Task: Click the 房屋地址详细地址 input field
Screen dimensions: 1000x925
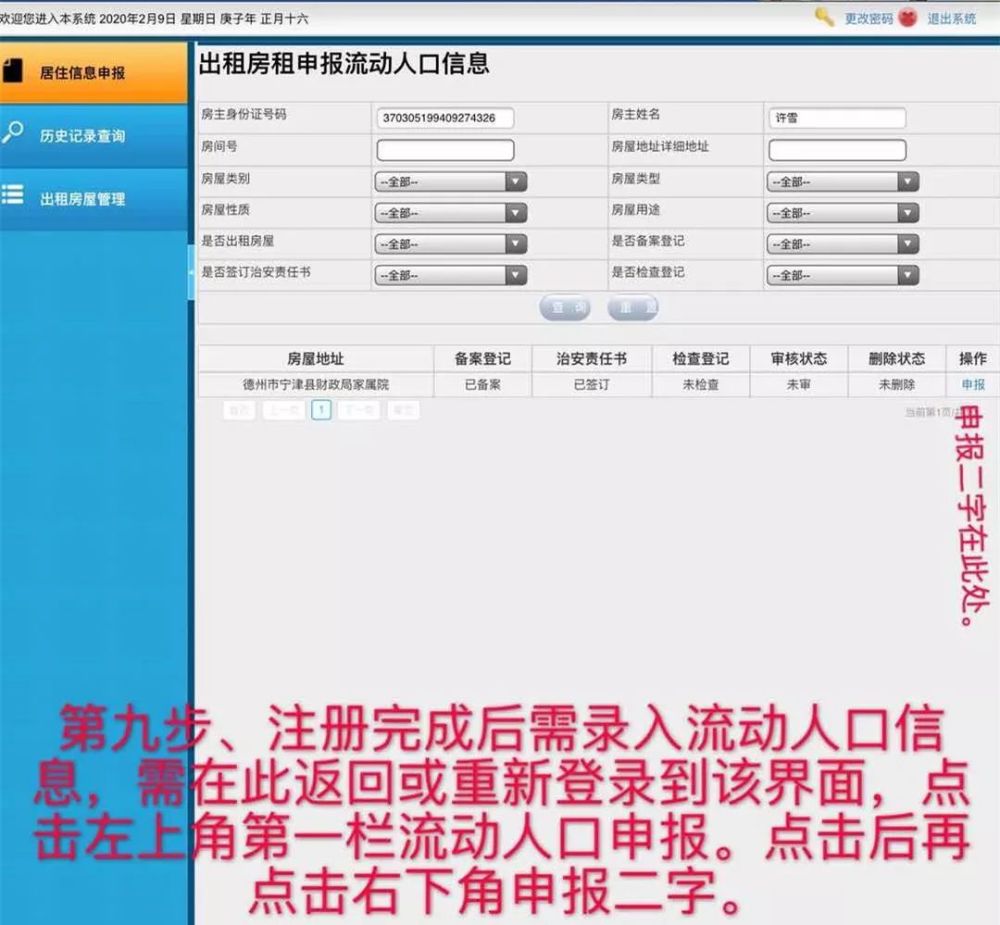Action: [837, 150]
